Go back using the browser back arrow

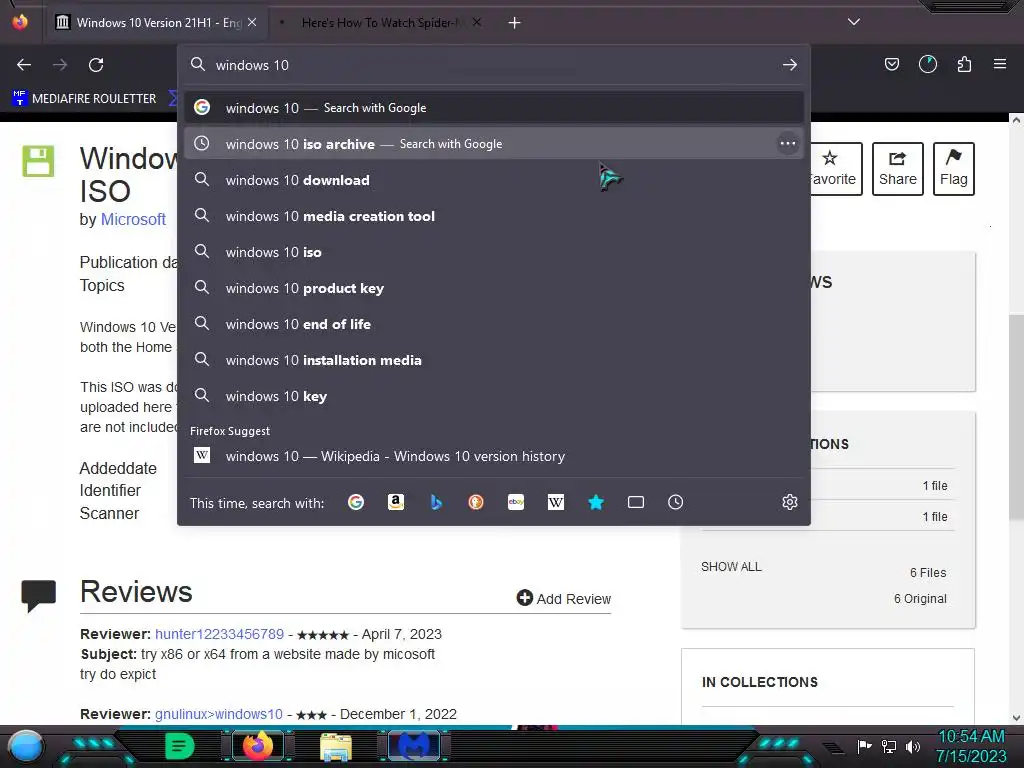[24, 65]
